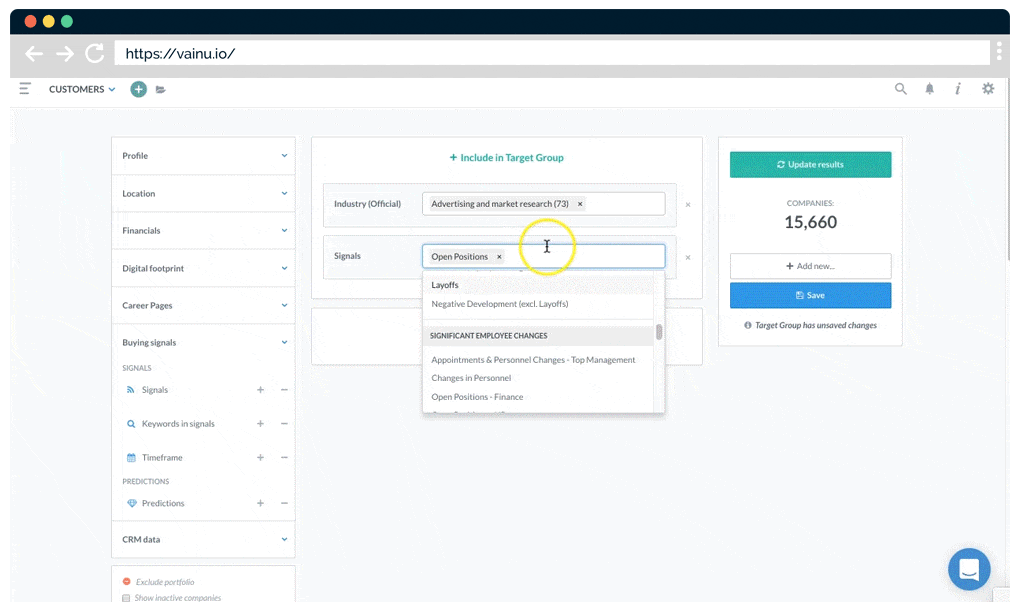Click the Update results button
Image resolution: width=1020 pixels, height=609 pixels.
(x=810, y=165)
